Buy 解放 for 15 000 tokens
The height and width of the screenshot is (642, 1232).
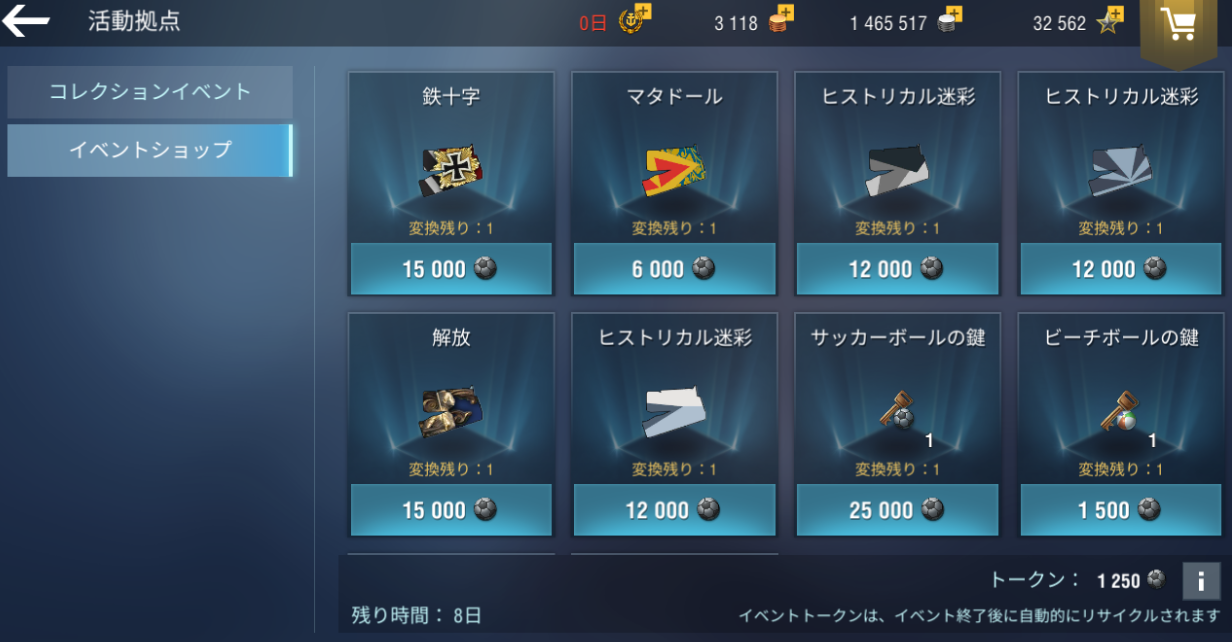[451, 510]
